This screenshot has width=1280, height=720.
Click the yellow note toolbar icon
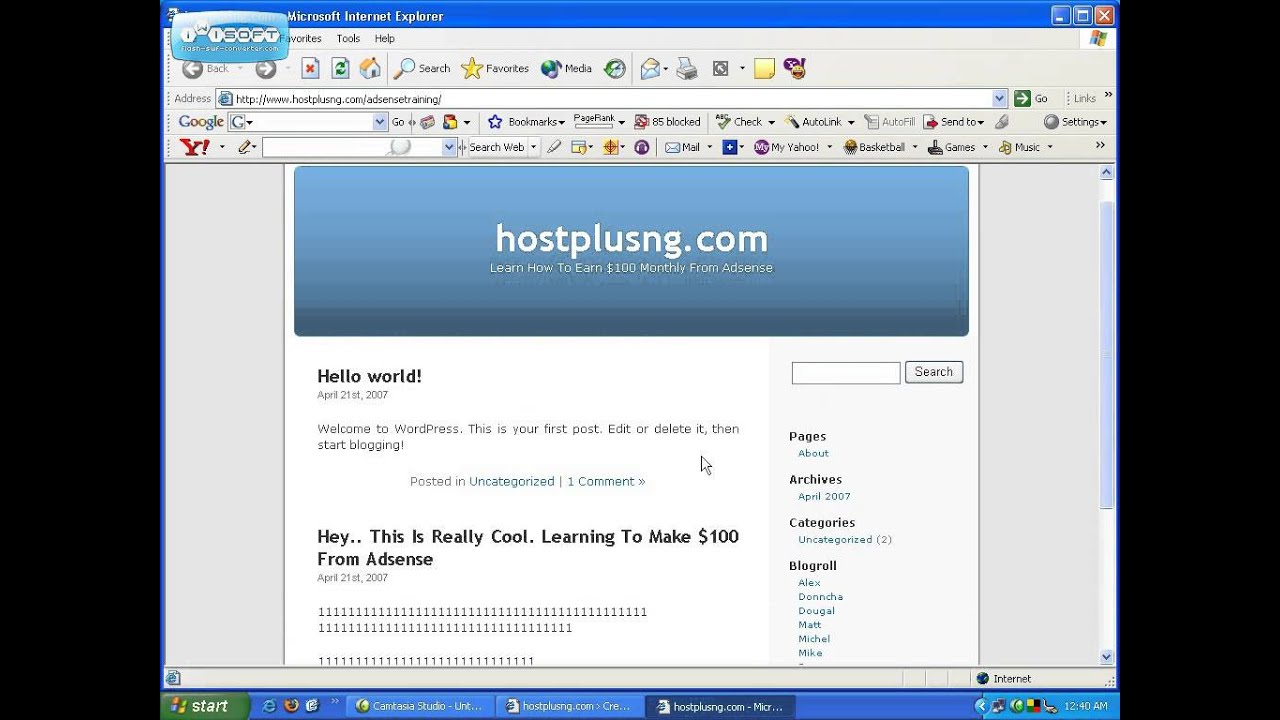765,68
